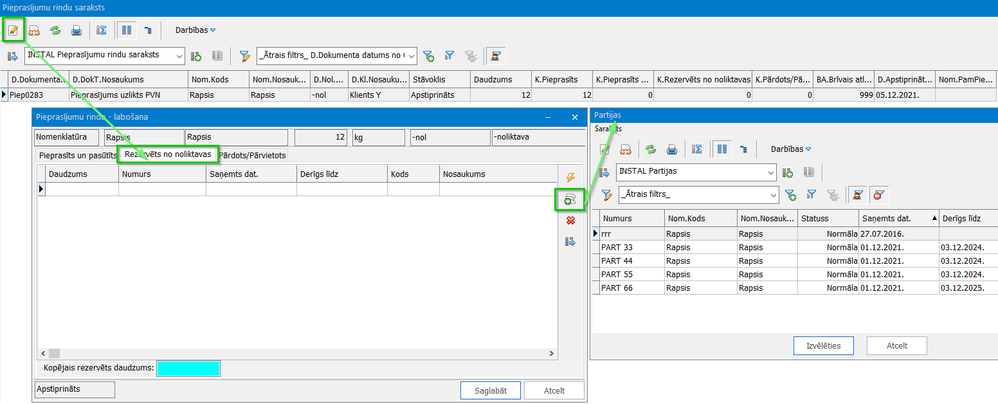The image size is (998, 404).
Task: Select the PART 66 row in Partijas
Action: click(x=795, y=289)
